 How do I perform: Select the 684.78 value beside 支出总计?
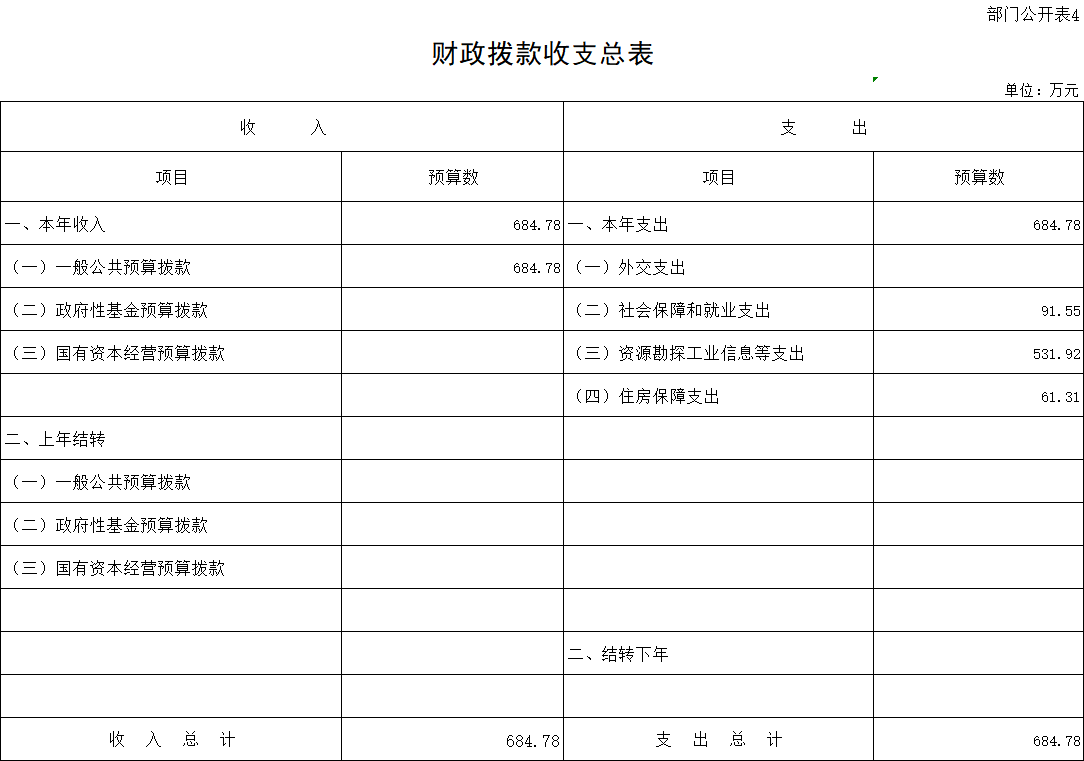[1055, 741]
